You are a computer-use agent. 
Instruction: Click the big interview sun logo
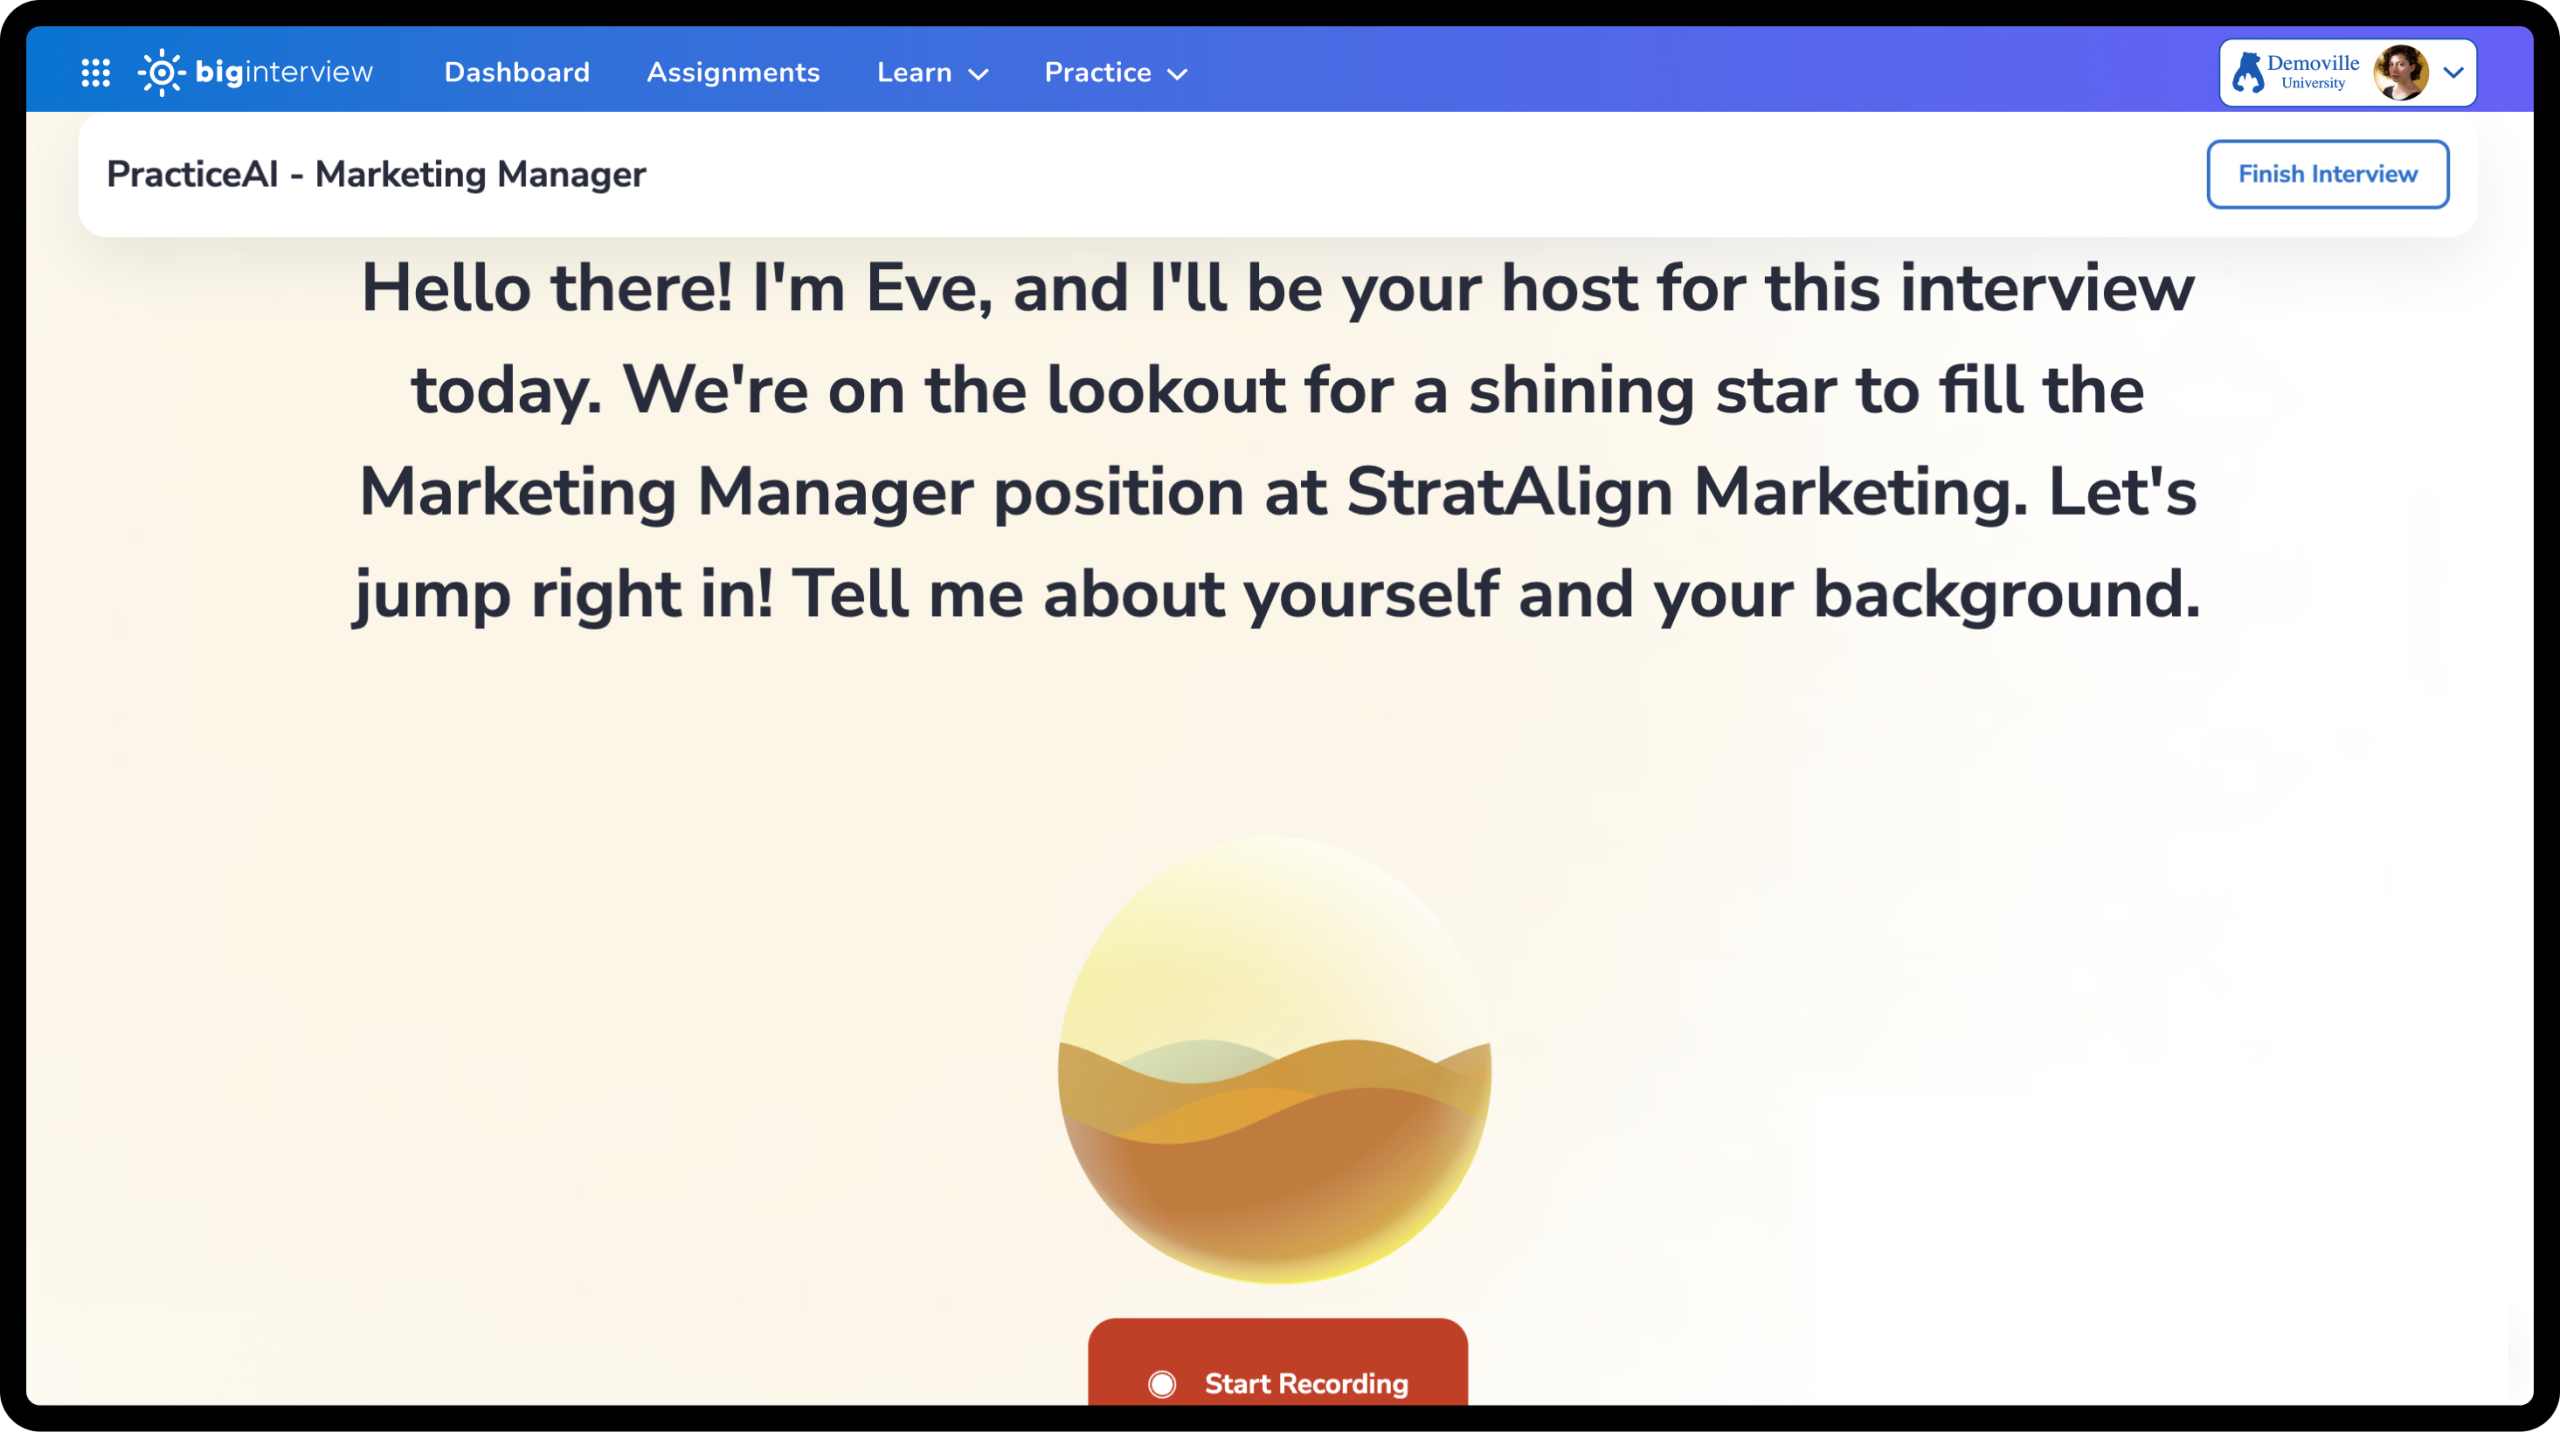click(x=163, y=71)
